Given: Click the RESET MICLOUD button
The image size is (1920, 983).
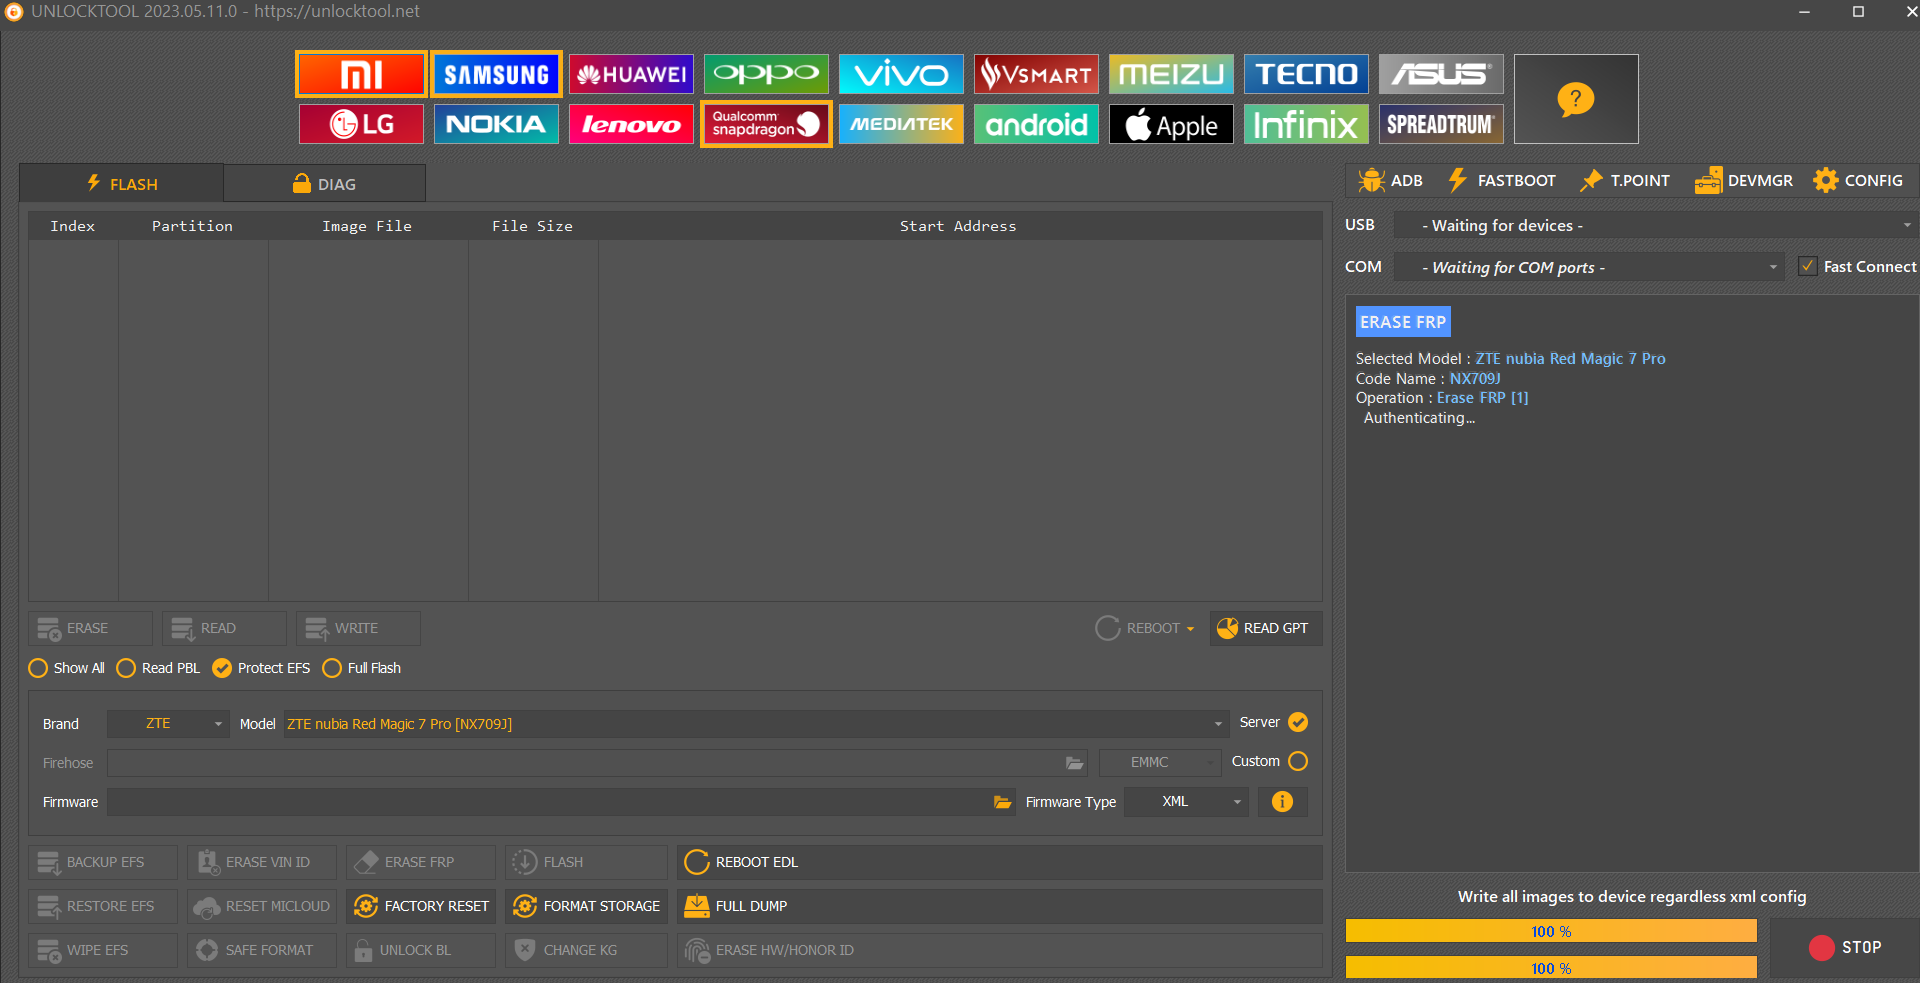Looking at the screenshot, I should pyautogui.click(x=262, y=906).
